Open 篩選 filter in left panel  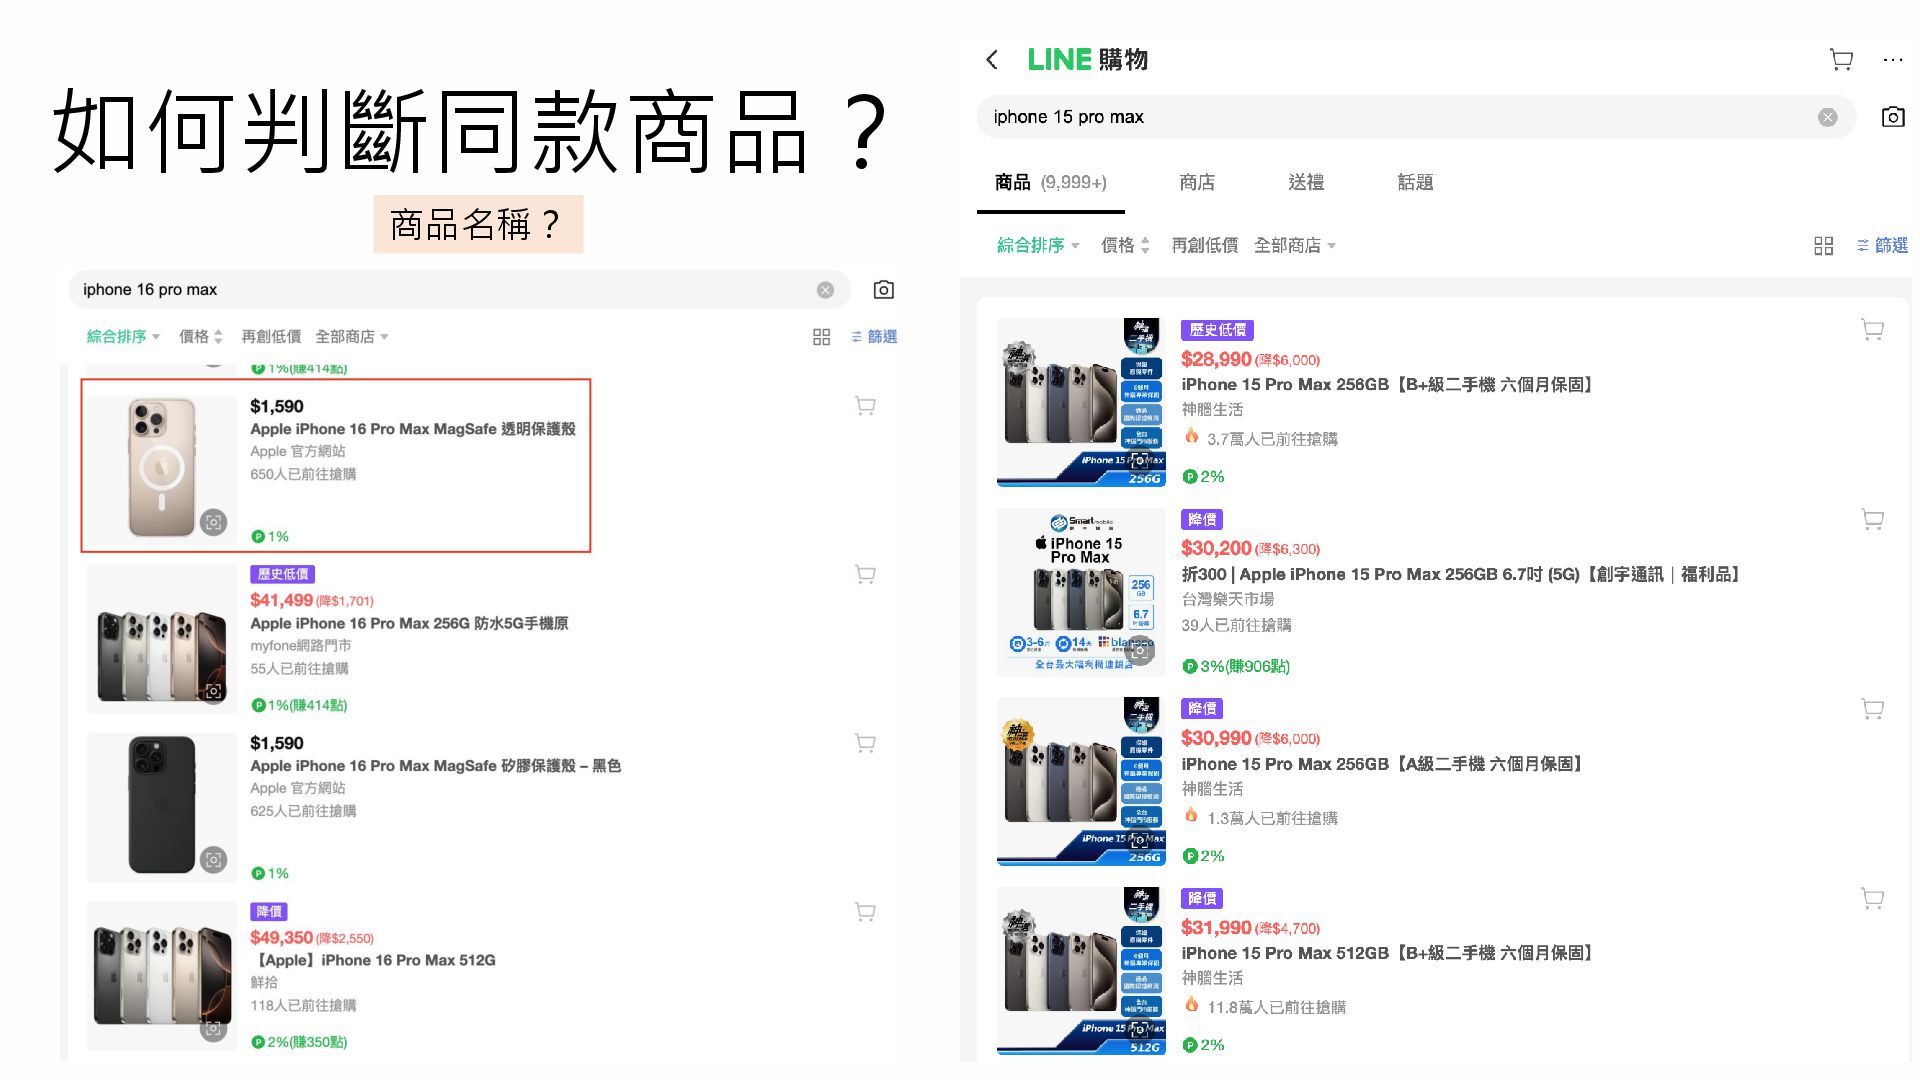[874, 337]
